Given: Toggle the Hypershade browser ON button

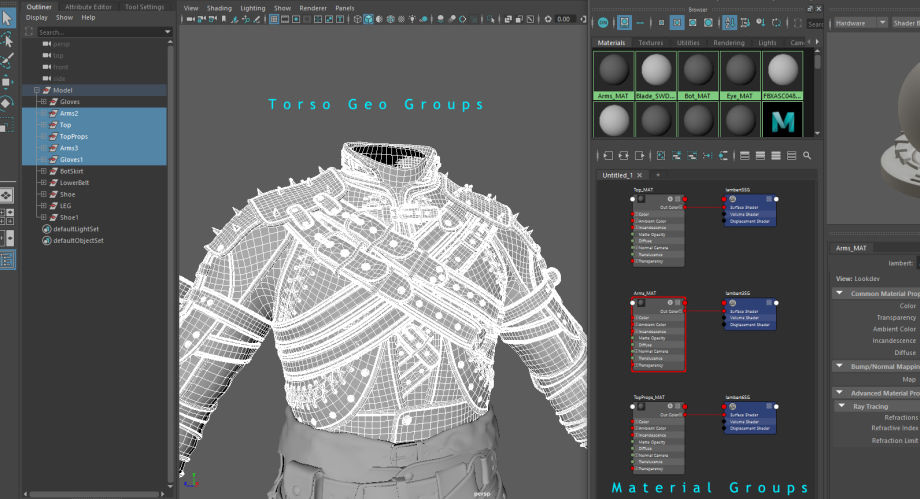Looking at the screenshot, I should pyautogui.click(x=601, y=22).
